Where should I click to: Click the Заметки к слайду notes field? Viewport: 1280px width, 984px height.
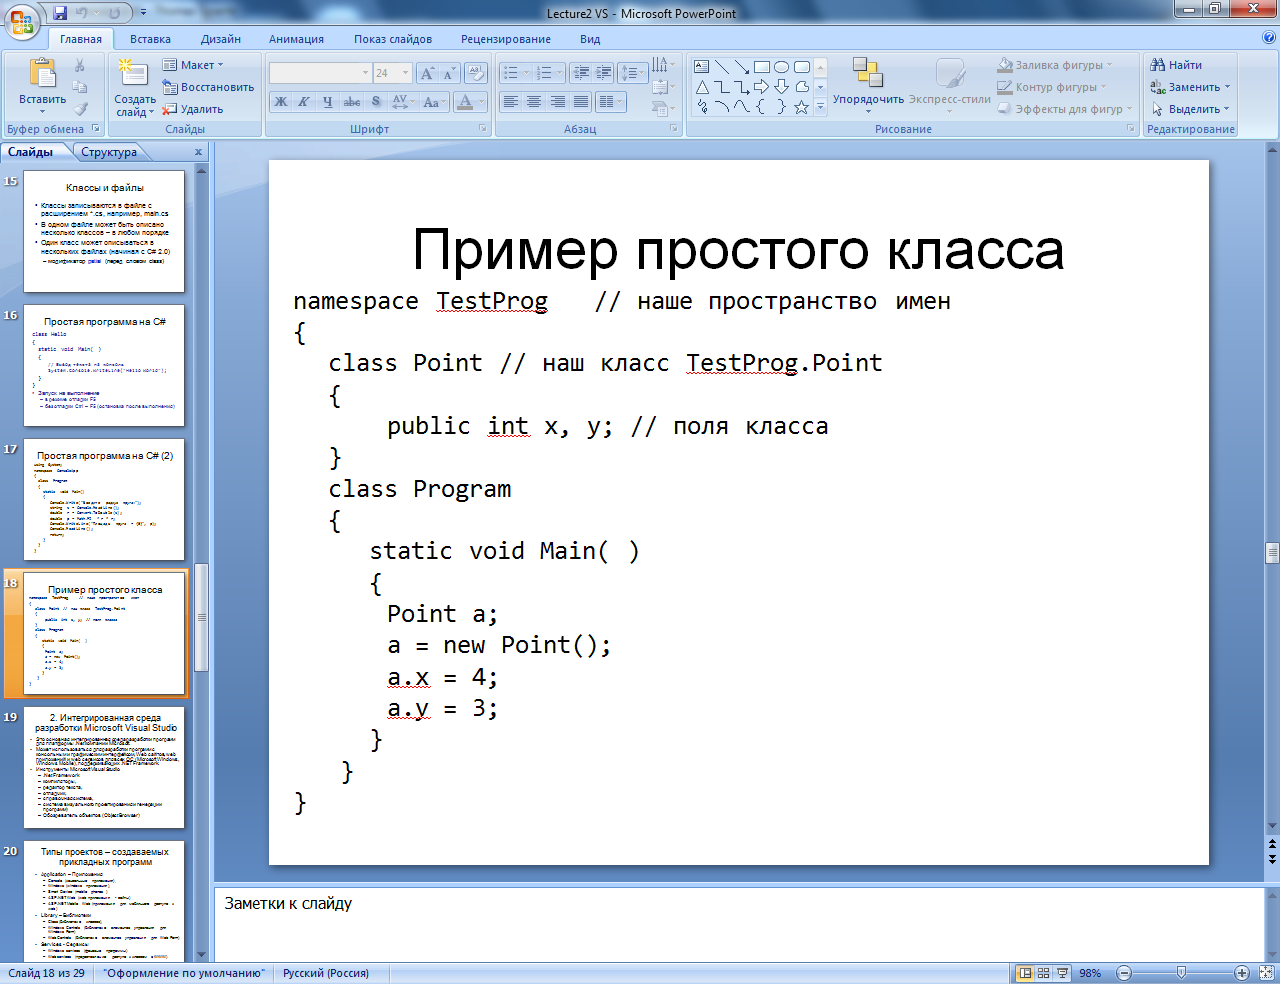739,925
